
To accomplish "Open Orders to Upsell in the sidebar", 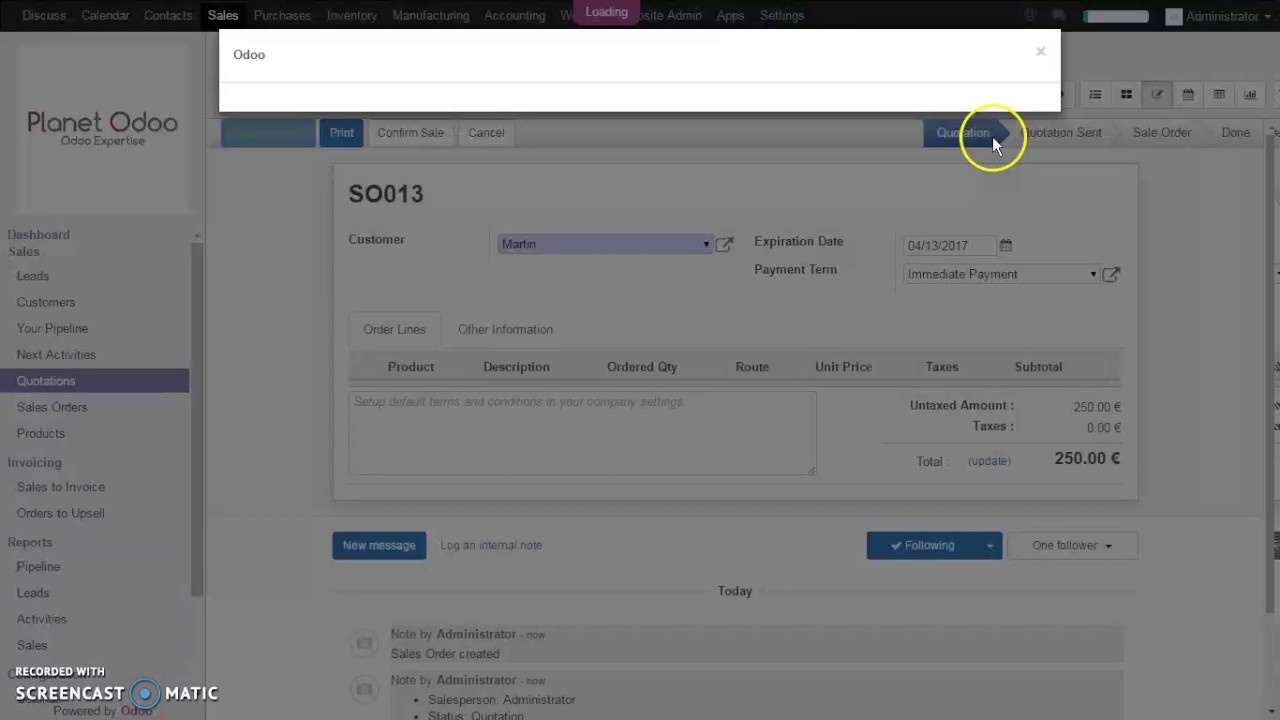I will pyautogui.click(x=60, y=513).
